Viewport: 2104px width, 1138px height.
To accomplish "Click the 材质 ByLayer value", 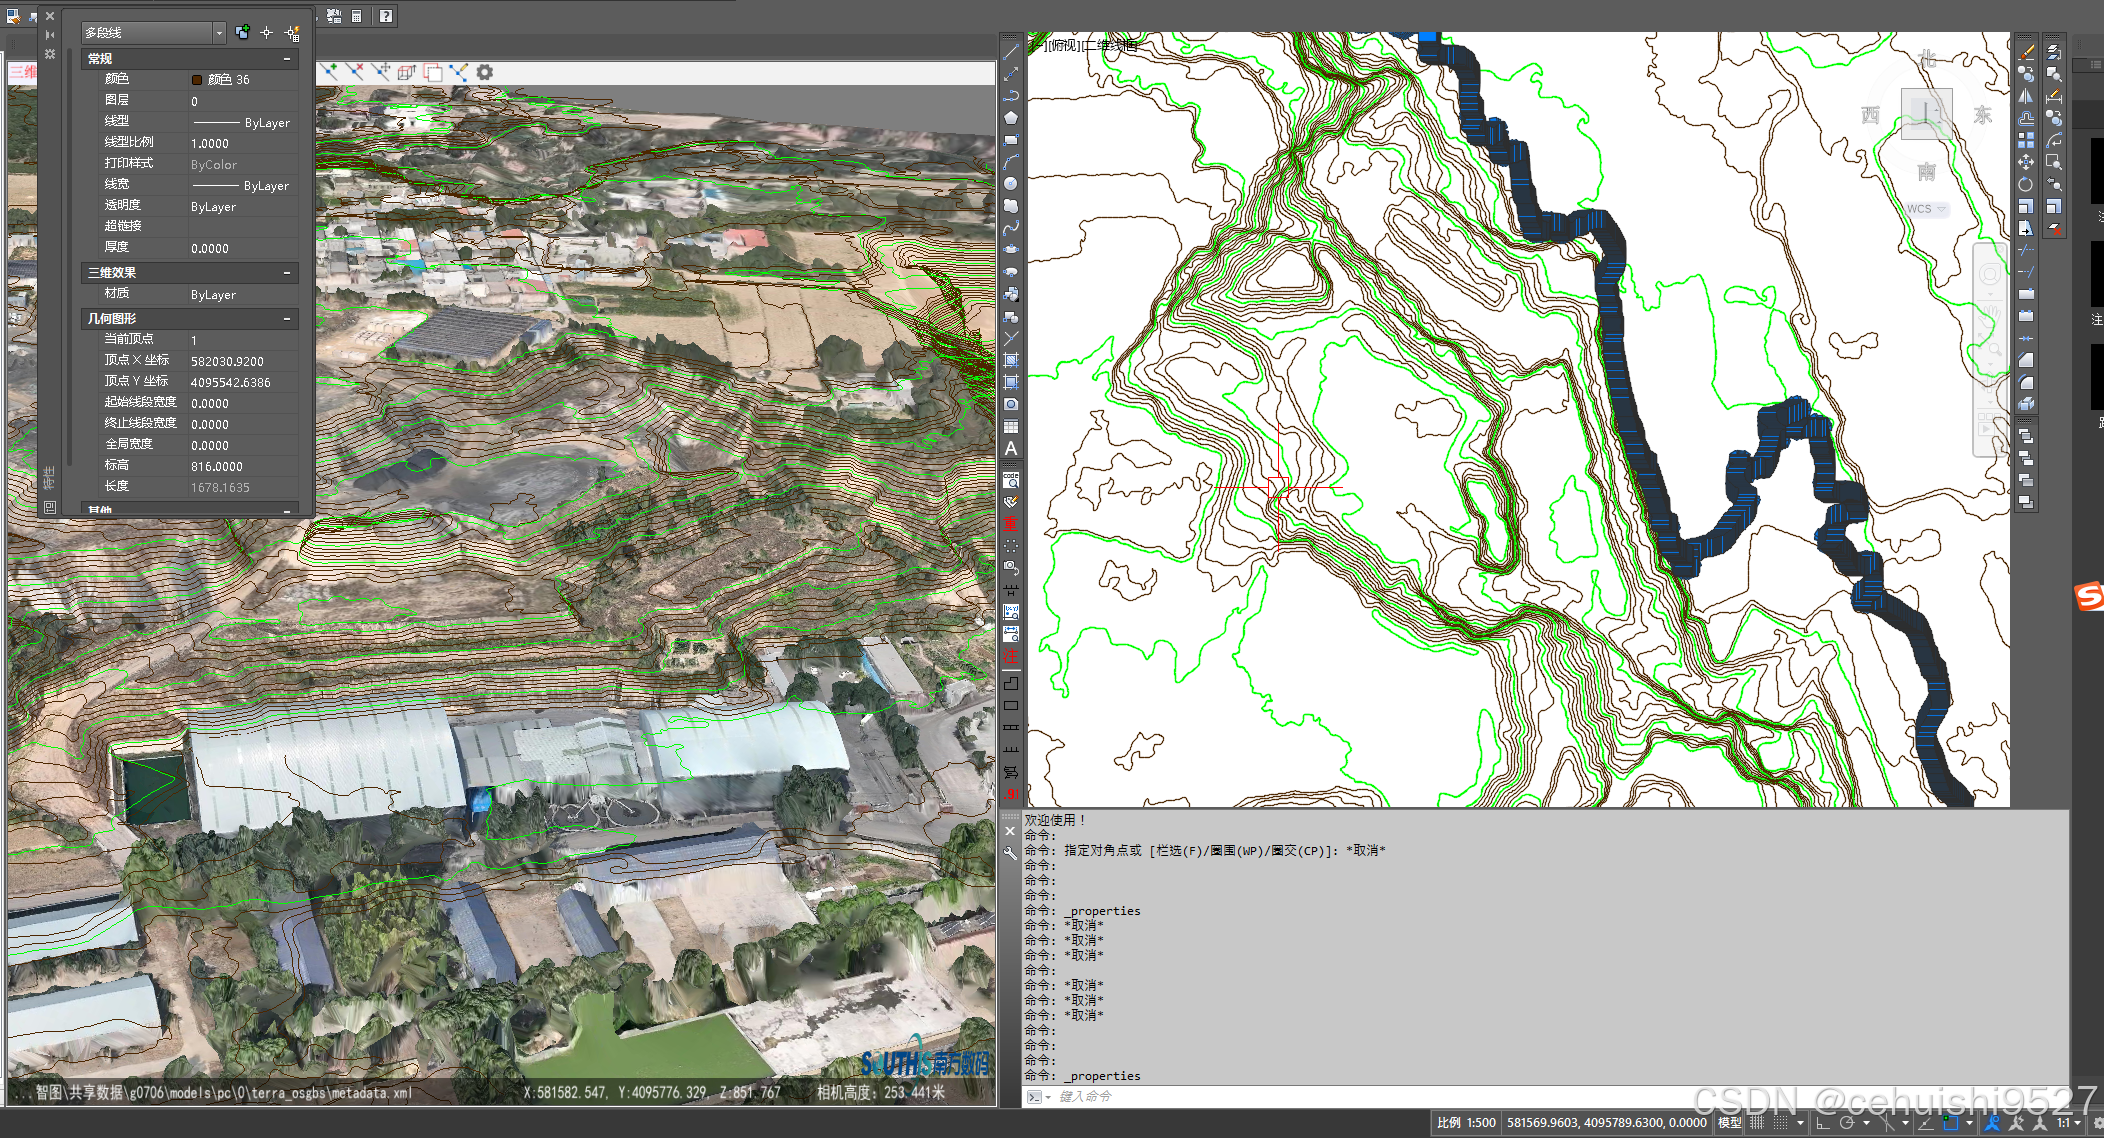I will 243,294.
